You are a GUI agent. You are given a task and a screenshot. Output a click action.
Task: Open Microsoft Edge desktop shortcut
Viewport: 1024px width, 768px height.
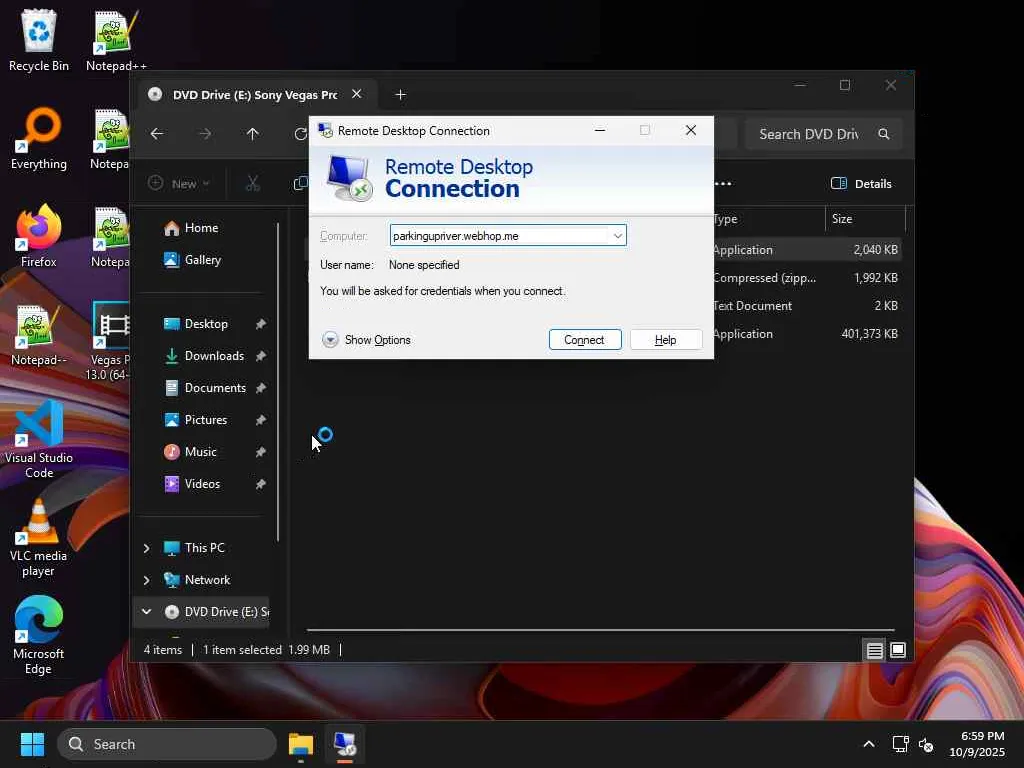pos(39,635)
